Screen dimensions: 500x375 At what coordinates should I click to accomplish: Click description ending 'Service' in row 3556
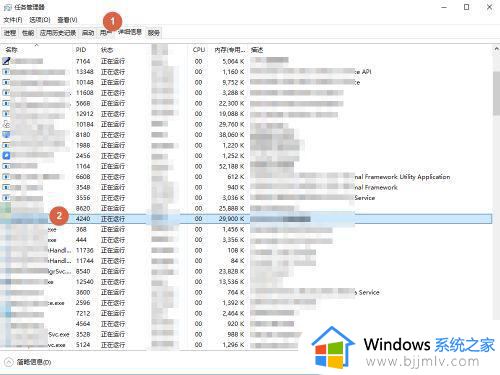(365, 198)
